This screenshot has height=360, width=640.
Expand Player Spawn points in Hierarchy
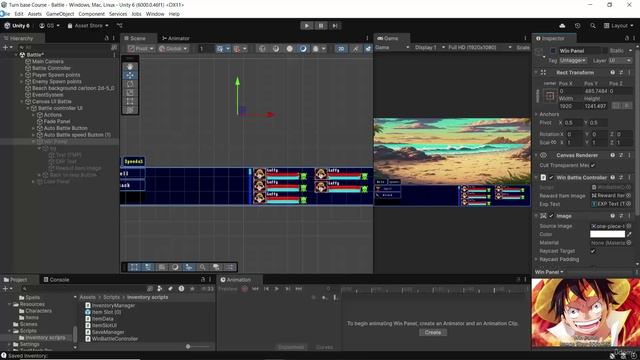(22, 75)
